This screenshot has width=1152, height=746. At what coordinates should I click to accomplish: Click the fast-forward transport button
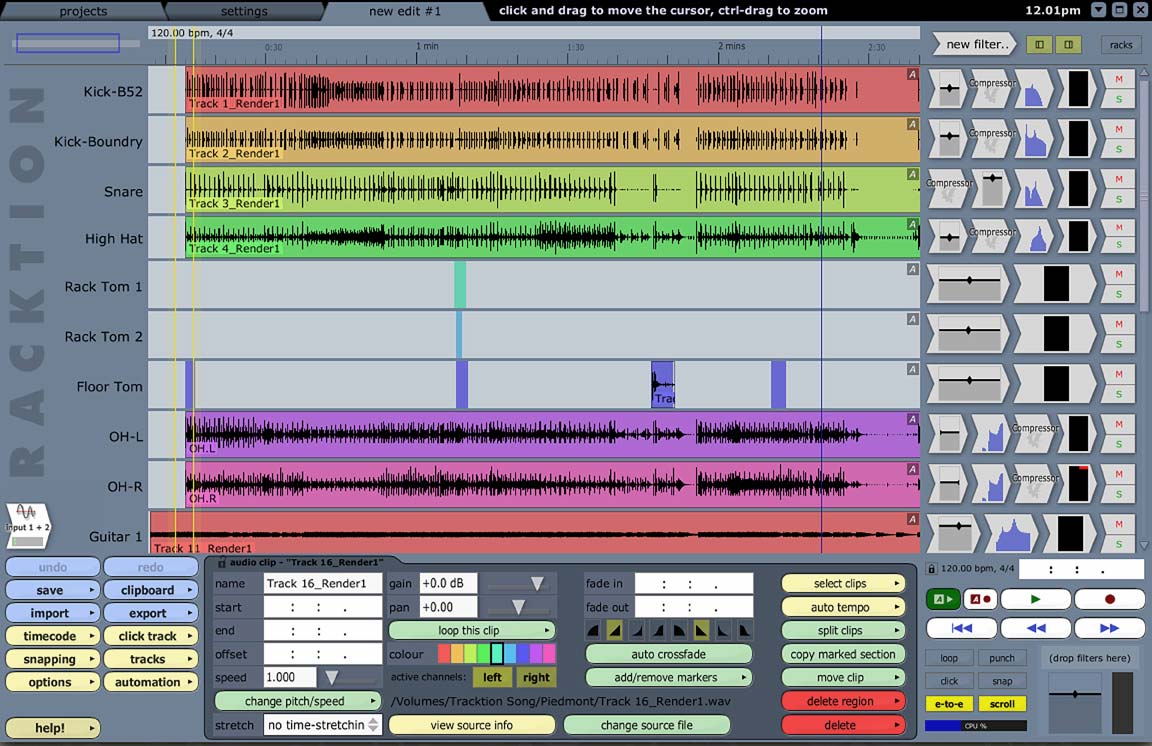[x=1109, y=628]
